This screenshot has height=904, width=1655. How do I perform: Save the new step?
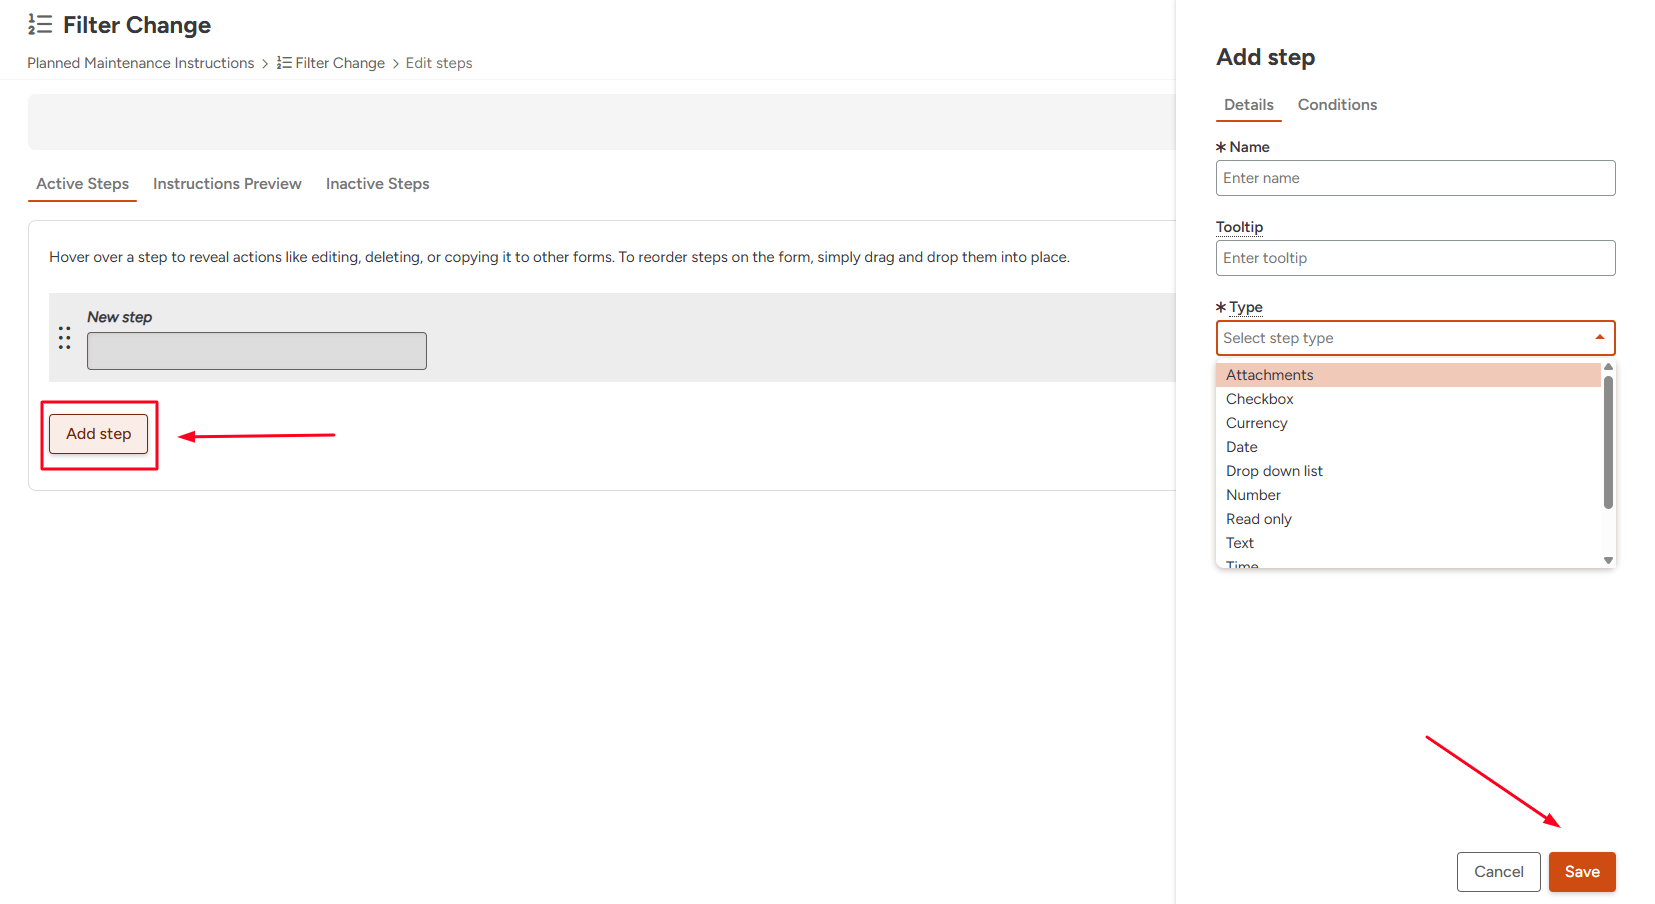(x=1581, y=872)
